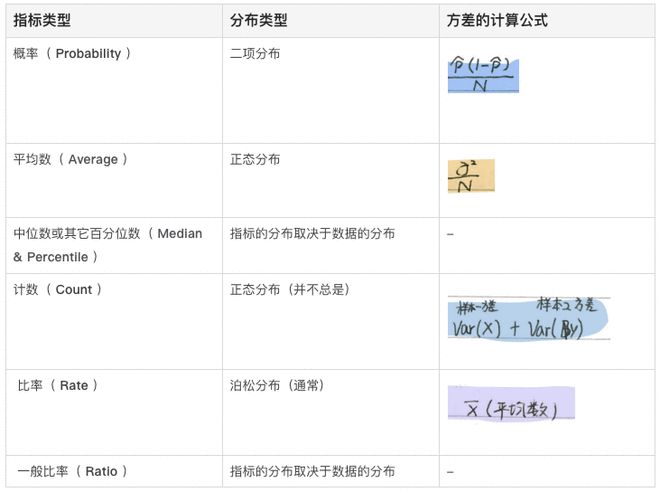Click the 二项分布 cell
Screen dimensions: 660x492
pos(255,54)
